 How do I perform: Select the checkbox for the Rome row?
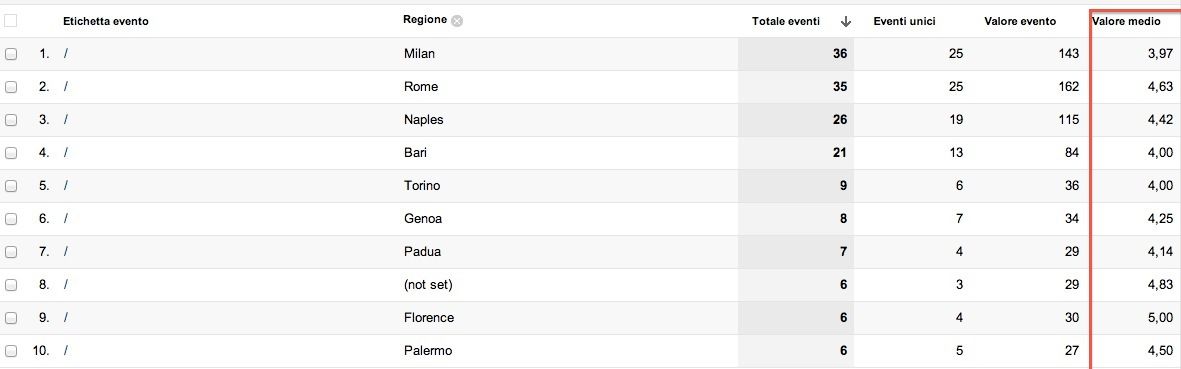pyautogui.click(x=11, y=87)
